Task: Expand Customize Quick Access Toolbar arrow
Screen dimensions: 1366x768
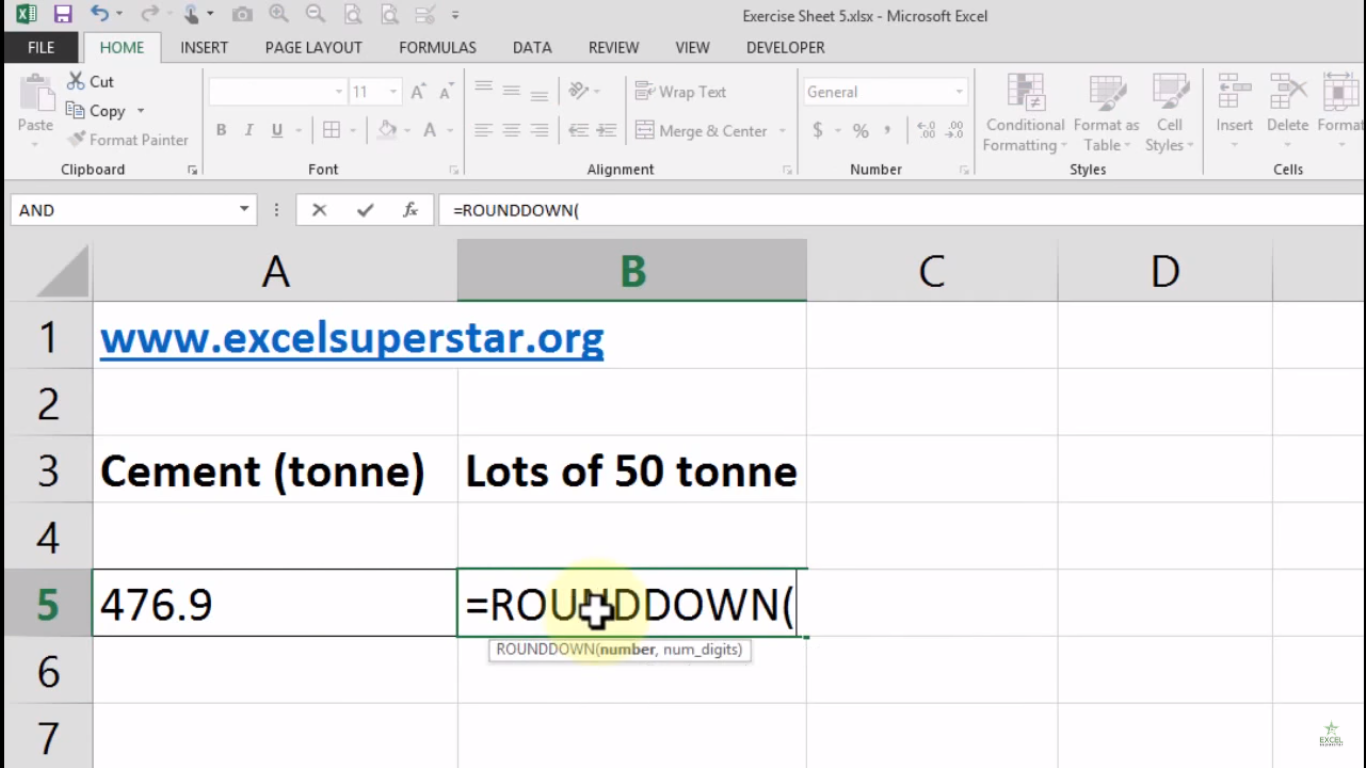Action: click(x=455, y=15)
